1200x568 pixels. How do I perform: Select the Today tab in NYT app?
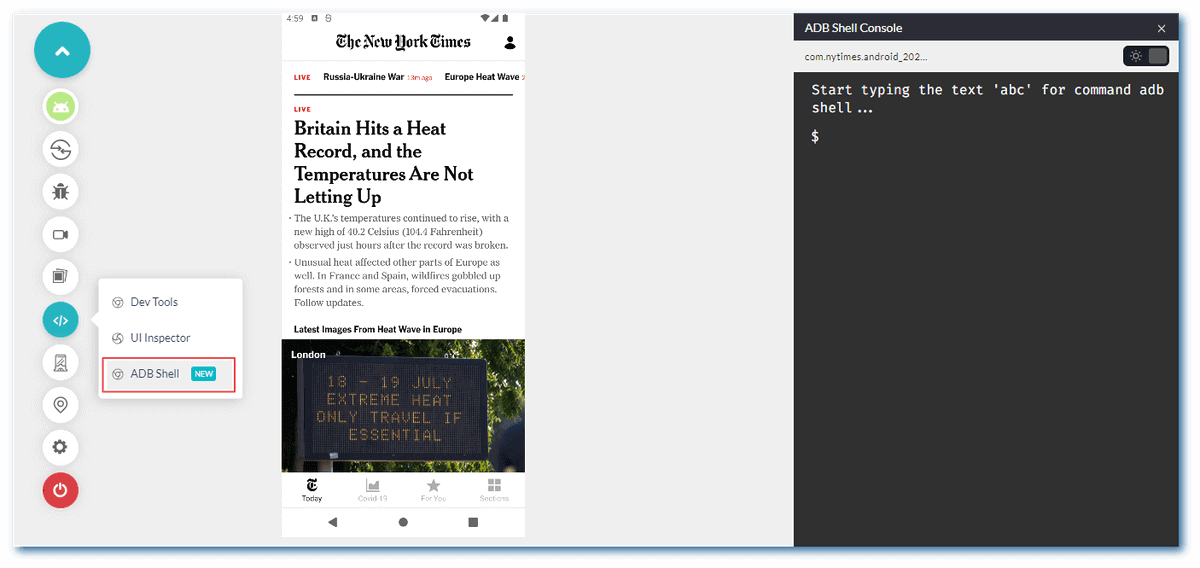tap(312, 490)
